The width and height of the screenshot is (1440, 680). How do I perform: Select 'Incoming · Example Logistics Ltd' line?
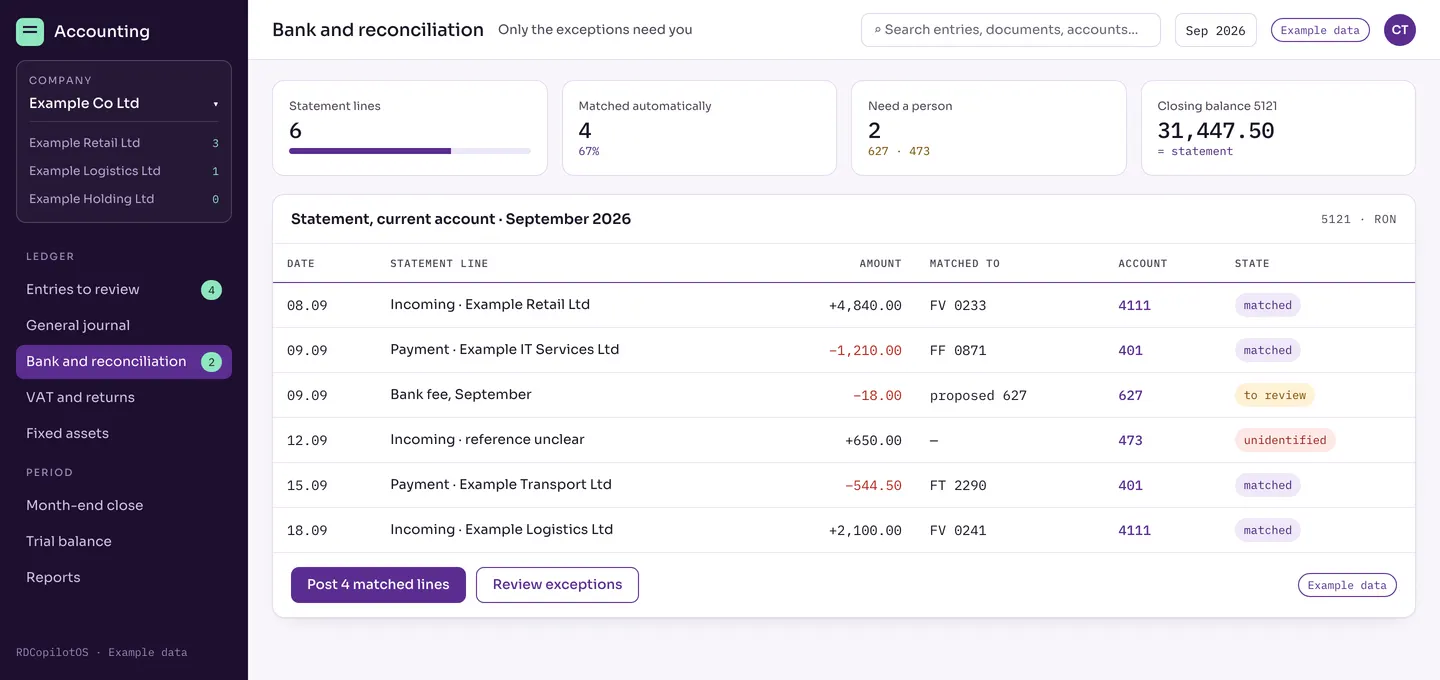502,530
